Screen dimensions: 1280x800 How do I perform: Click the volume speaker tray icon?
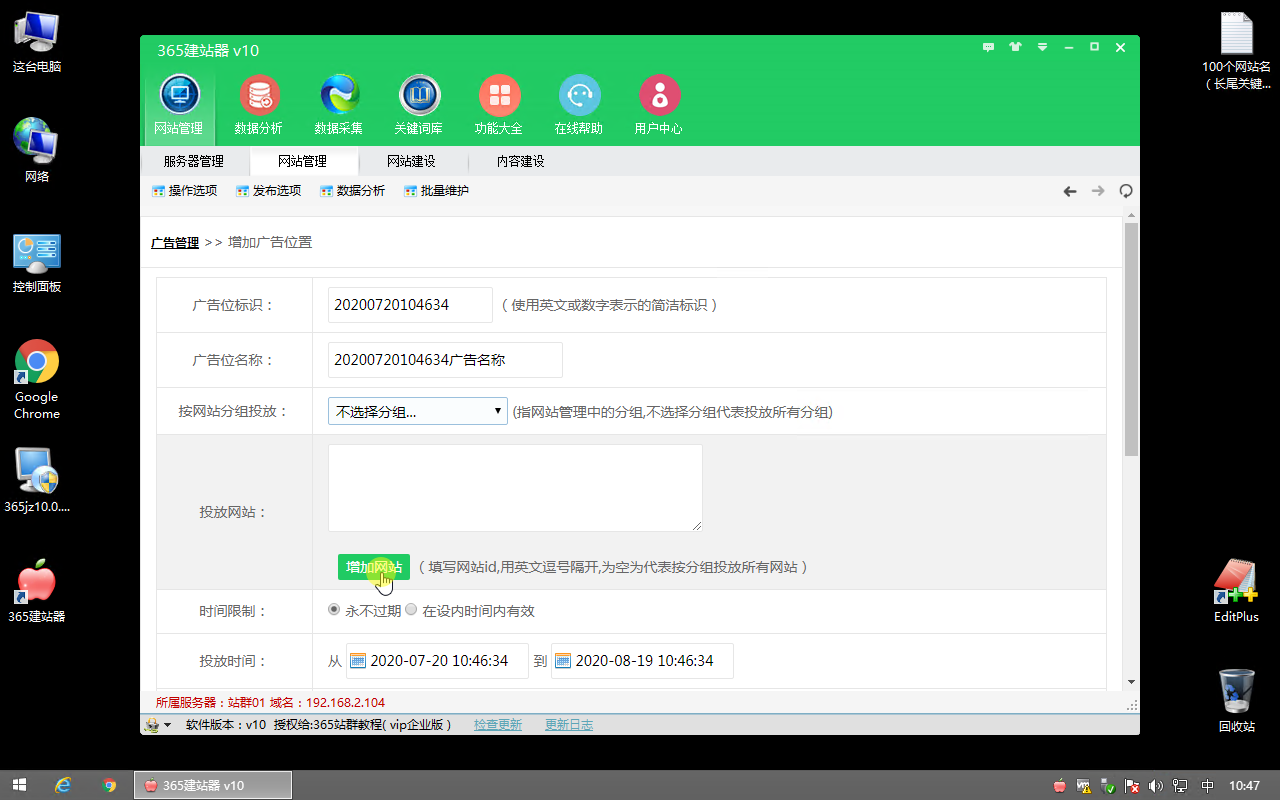[1156, 786]
